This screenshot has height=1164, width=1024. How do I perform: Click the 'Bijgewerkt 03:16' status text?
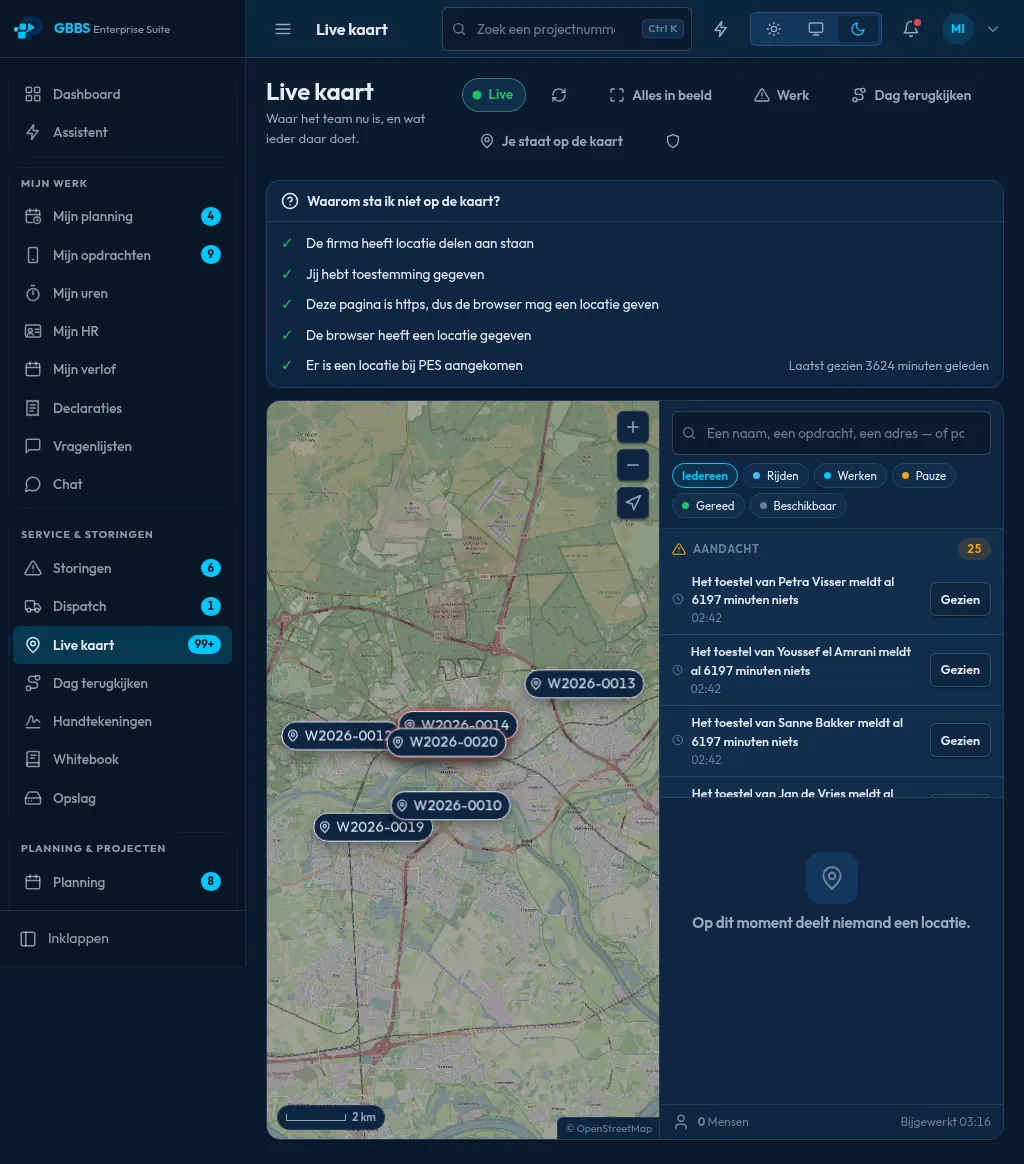coord(945,1122)
